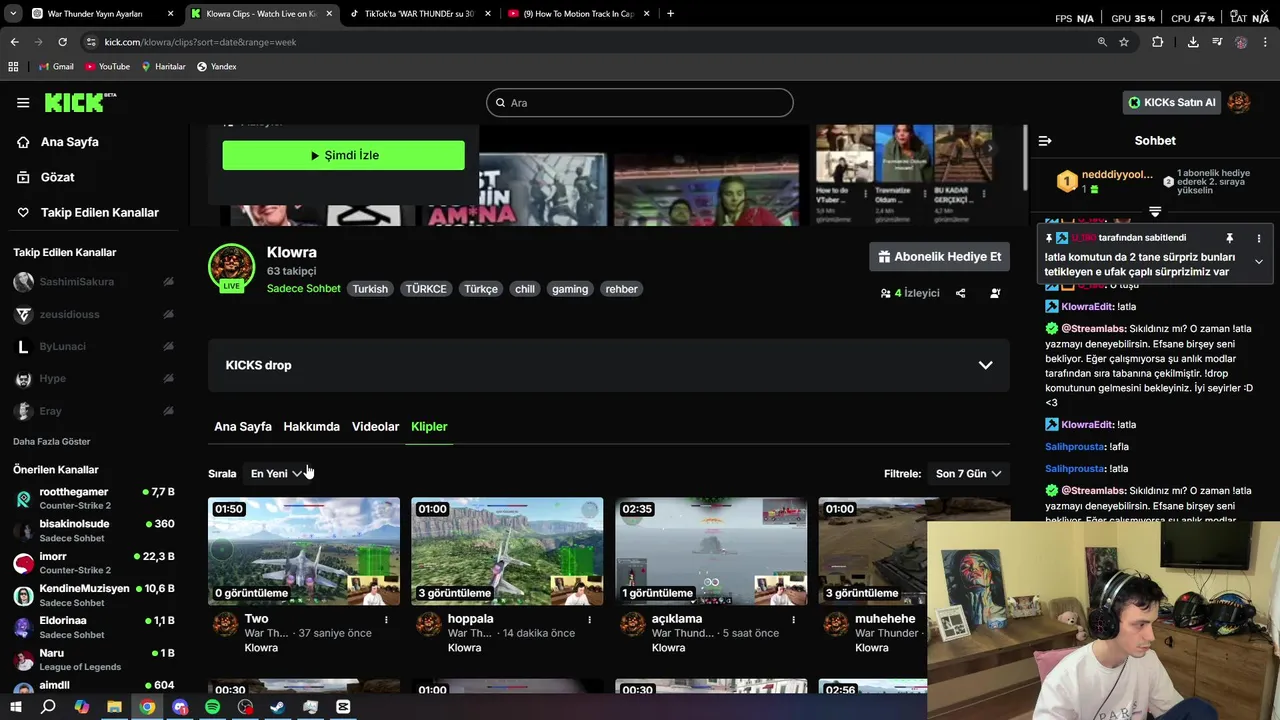
Task: Click the Şimdi İzle button
Action: tap(343, 155)
